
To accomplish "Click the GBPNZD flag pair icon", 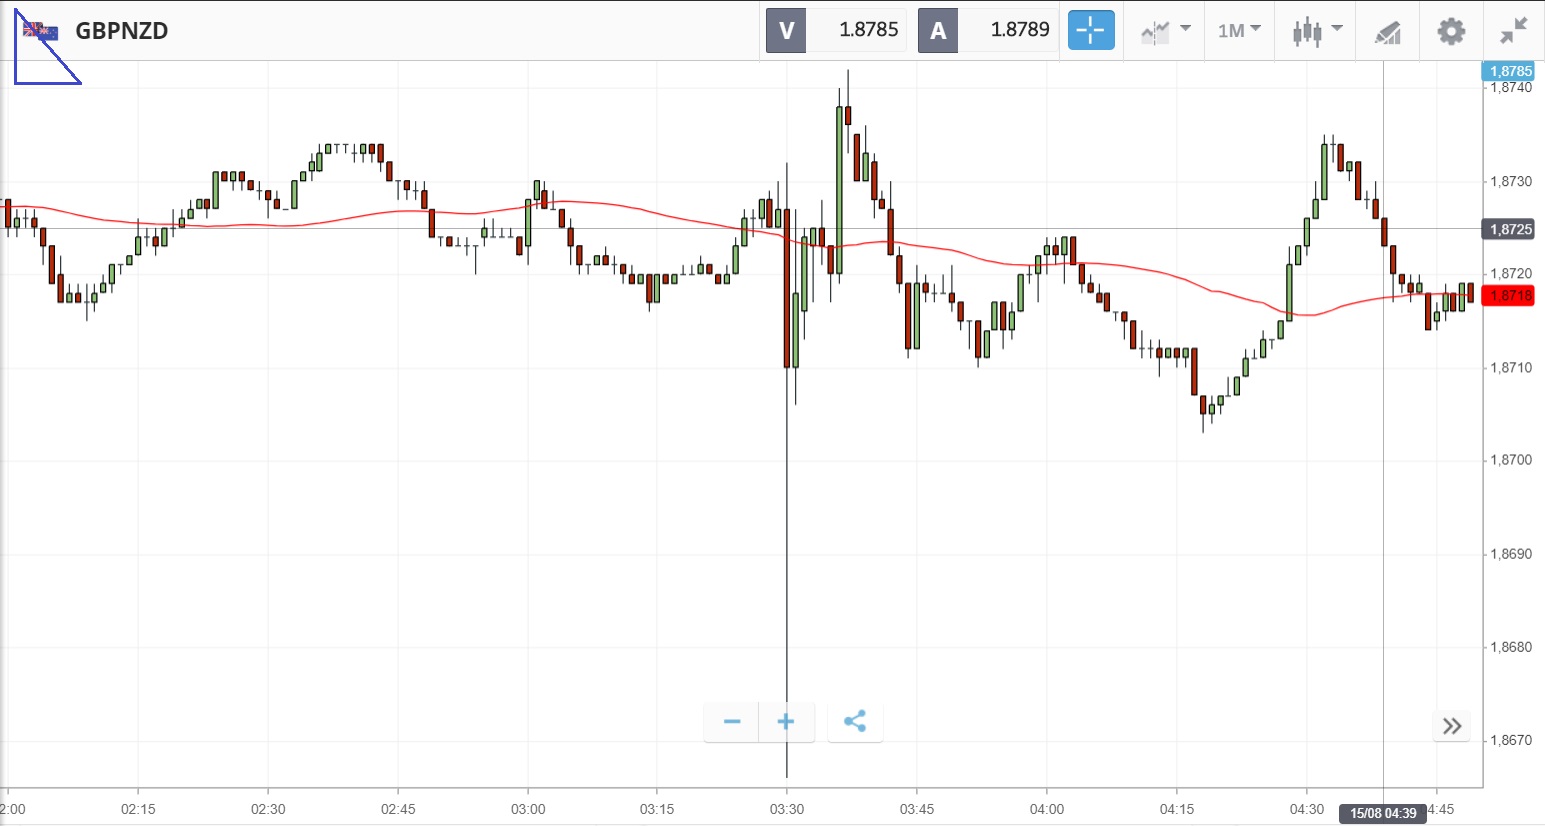I will tap(40, 31).
